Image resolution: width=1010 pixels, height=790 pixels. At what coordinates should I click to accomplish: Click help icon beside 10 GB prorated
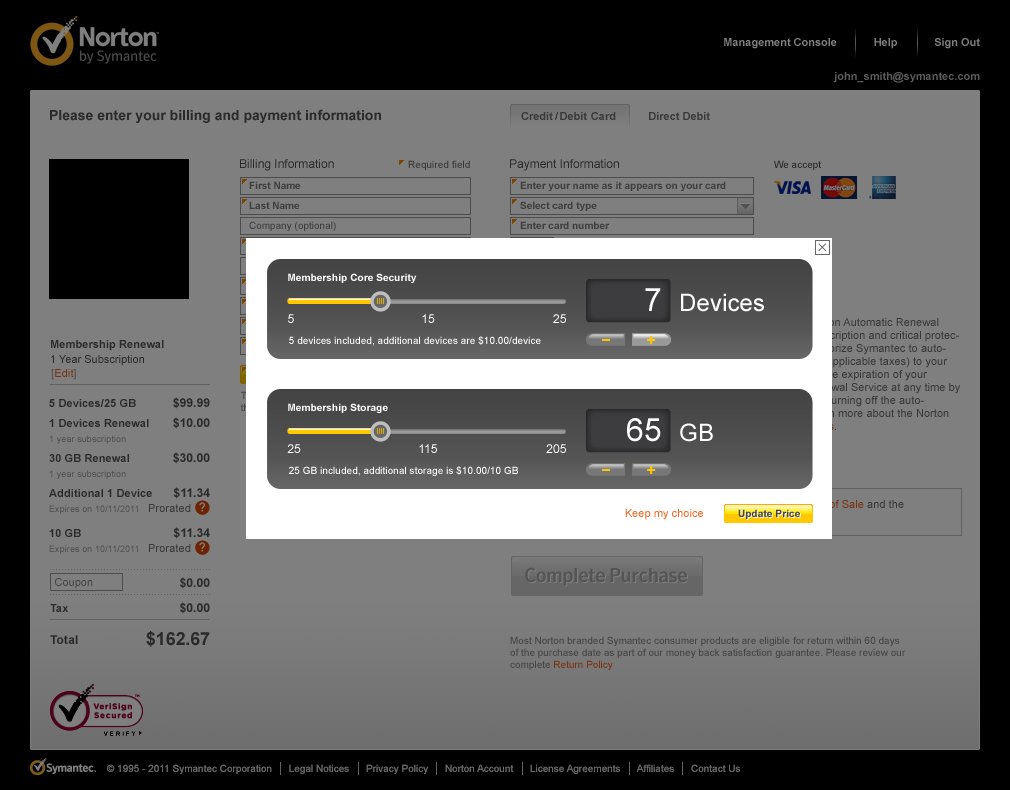coord(202,548)
